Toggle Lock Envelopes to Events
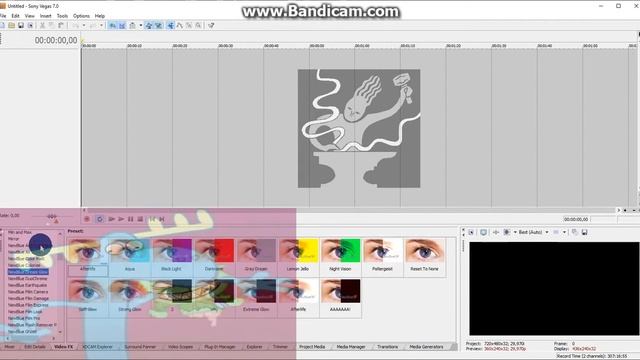The width and height of the screenshot is (640, 360). pos(149,25)
